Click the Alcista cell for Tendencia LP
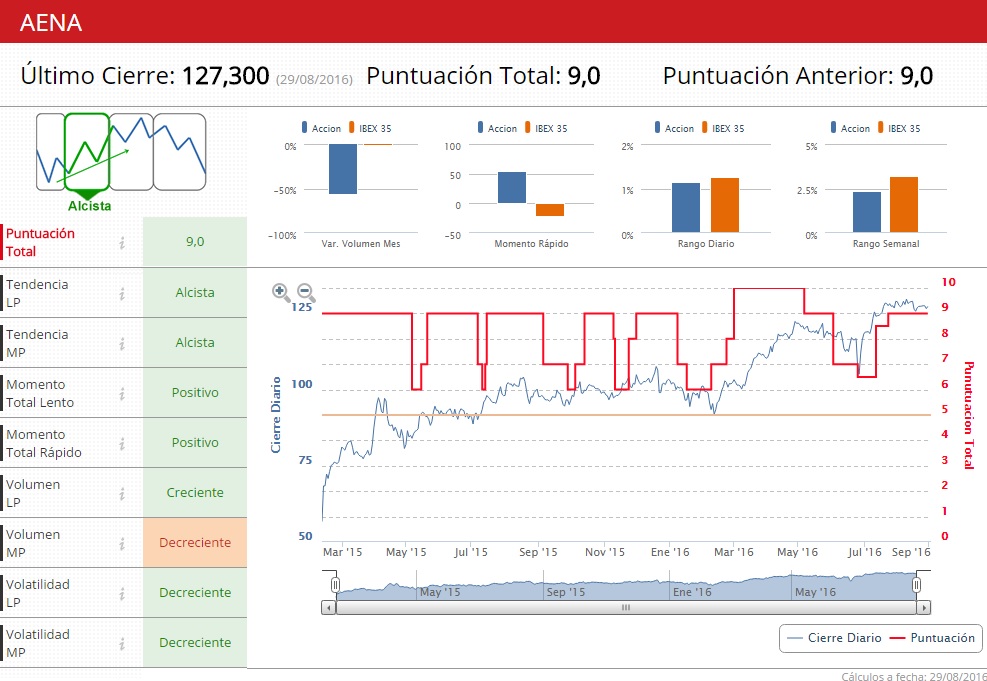 pos(195,293)
